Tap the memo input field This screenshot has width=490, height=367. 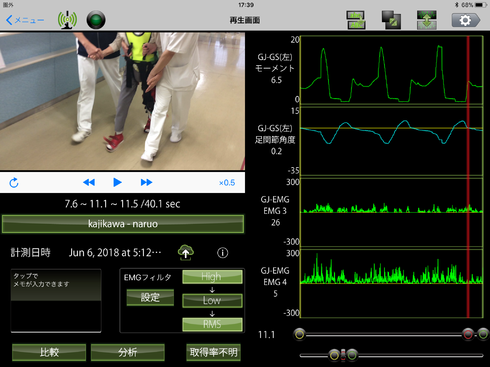[56, 301]
